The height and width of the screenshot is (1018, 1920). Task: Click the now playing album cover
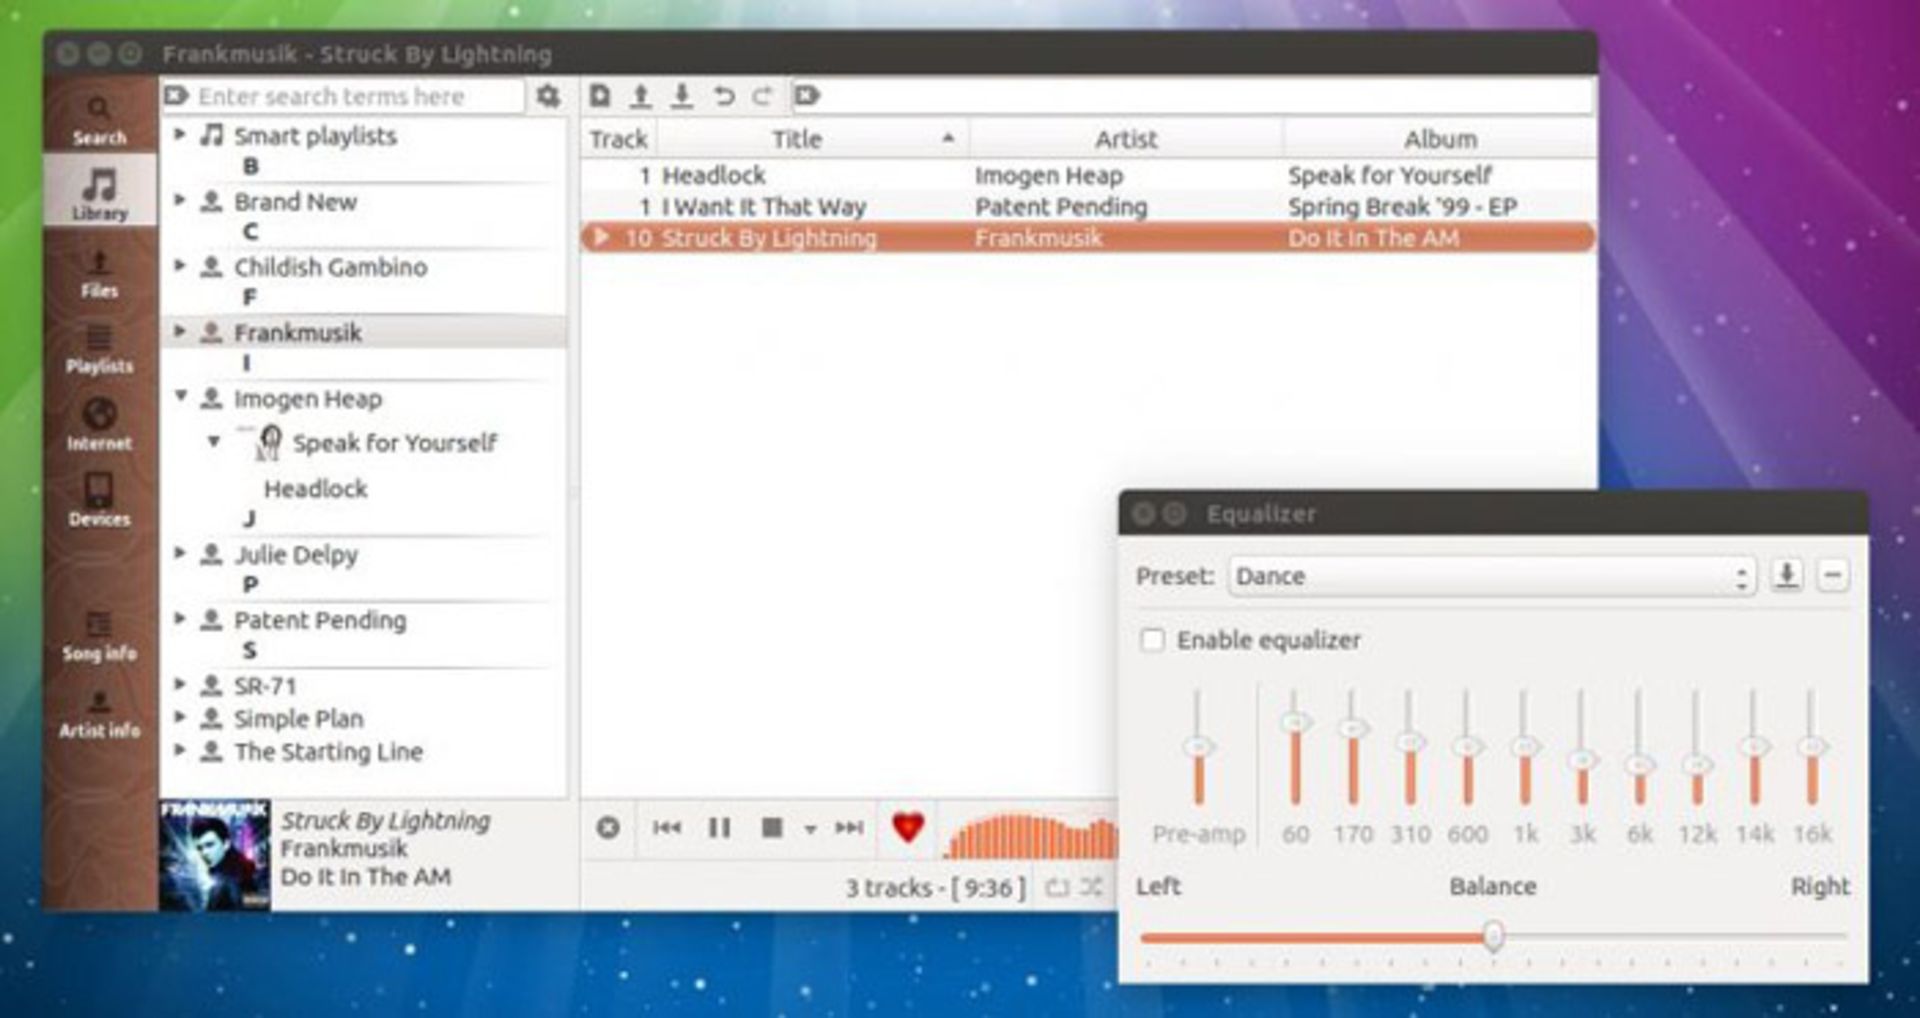[x=214, y=855]
